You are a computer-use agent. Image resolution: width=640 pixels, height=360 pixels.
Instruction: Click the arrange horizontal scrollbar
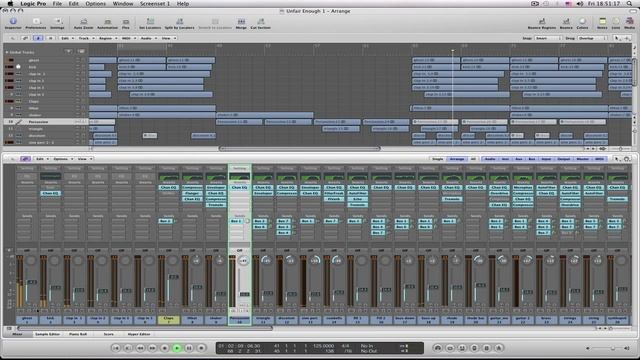[300, 149]
